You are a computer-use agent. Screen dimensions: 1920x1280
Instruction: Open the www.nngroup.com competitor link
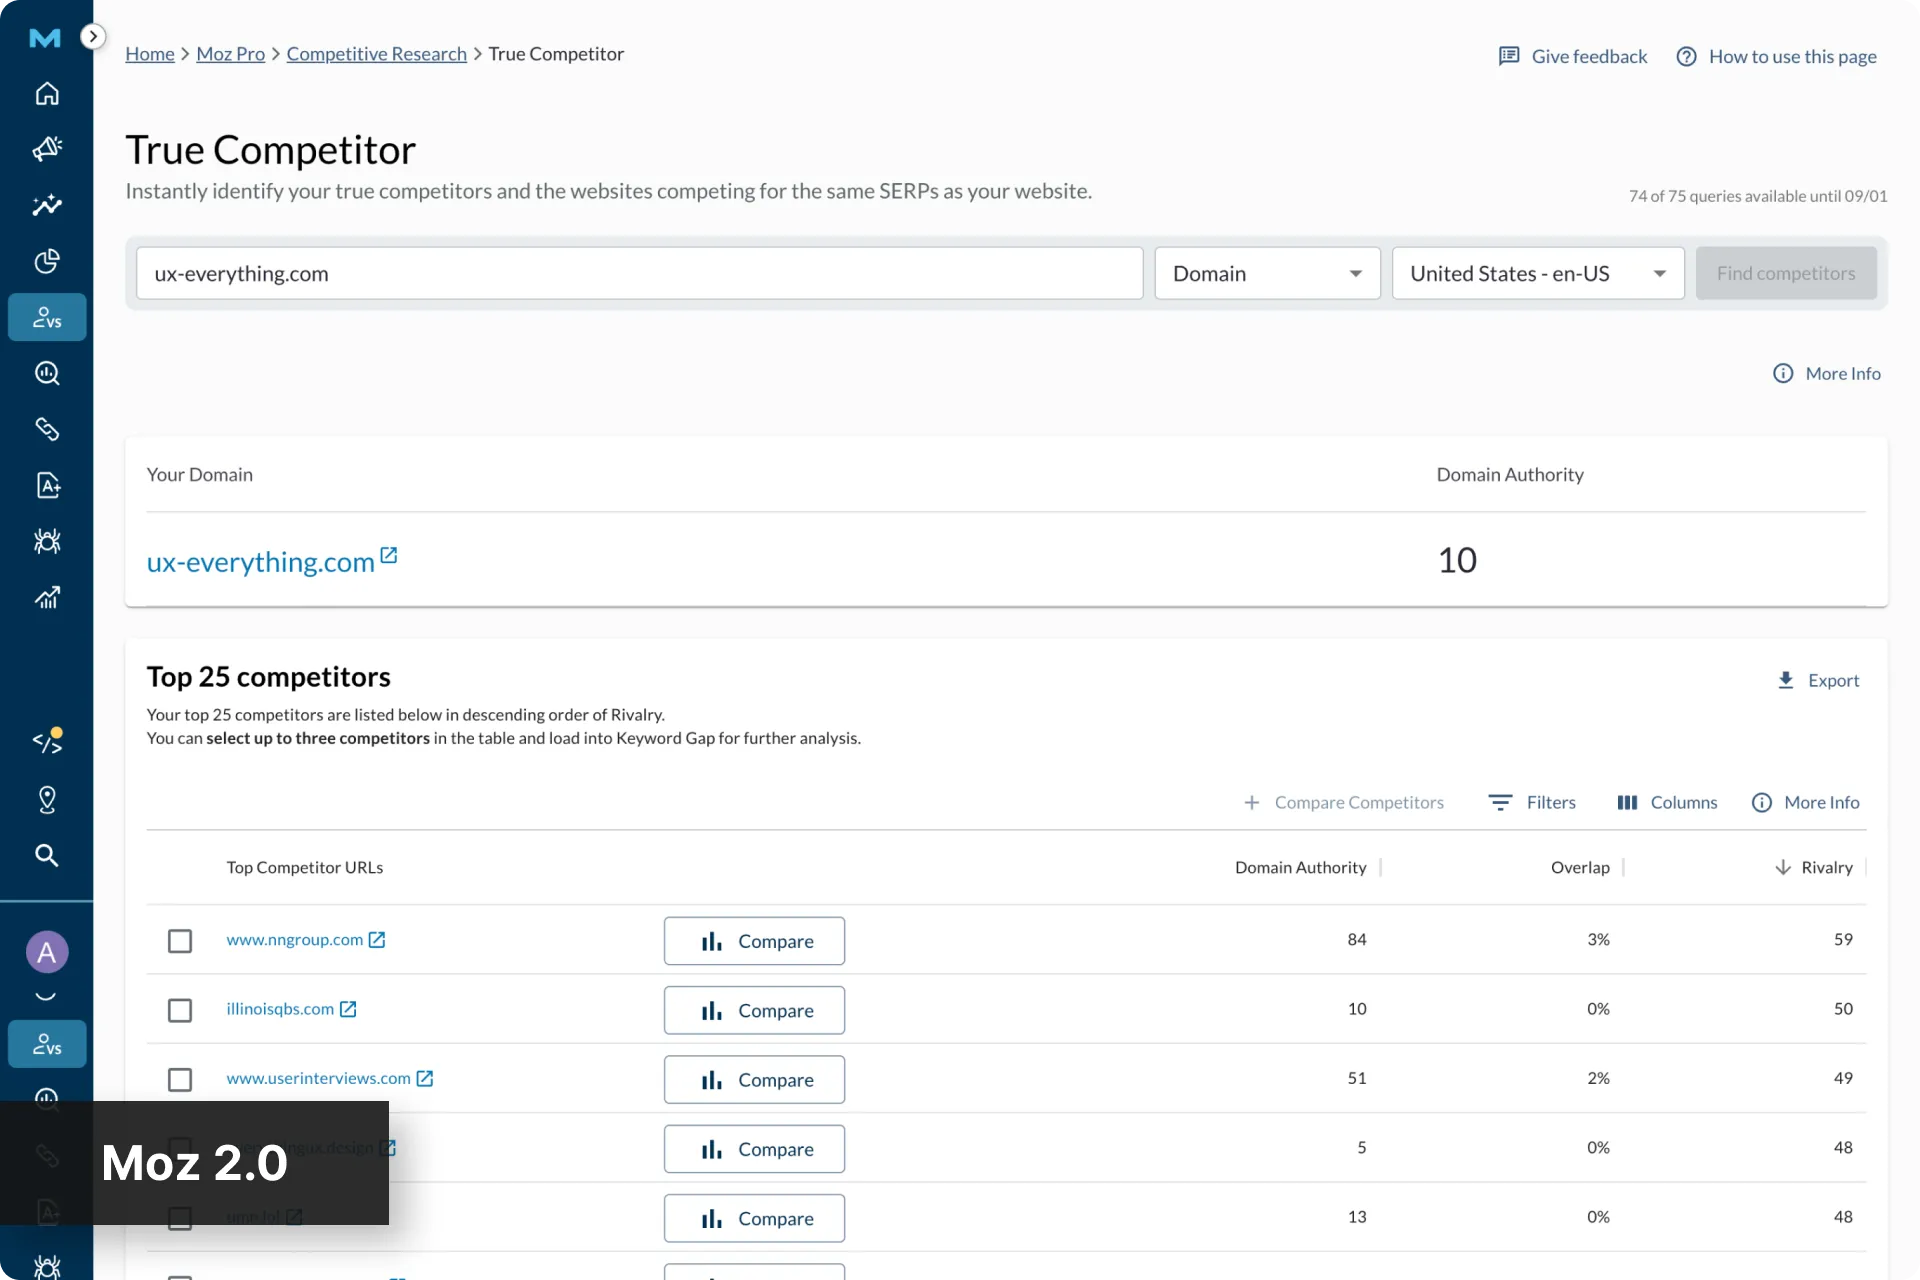295,939
